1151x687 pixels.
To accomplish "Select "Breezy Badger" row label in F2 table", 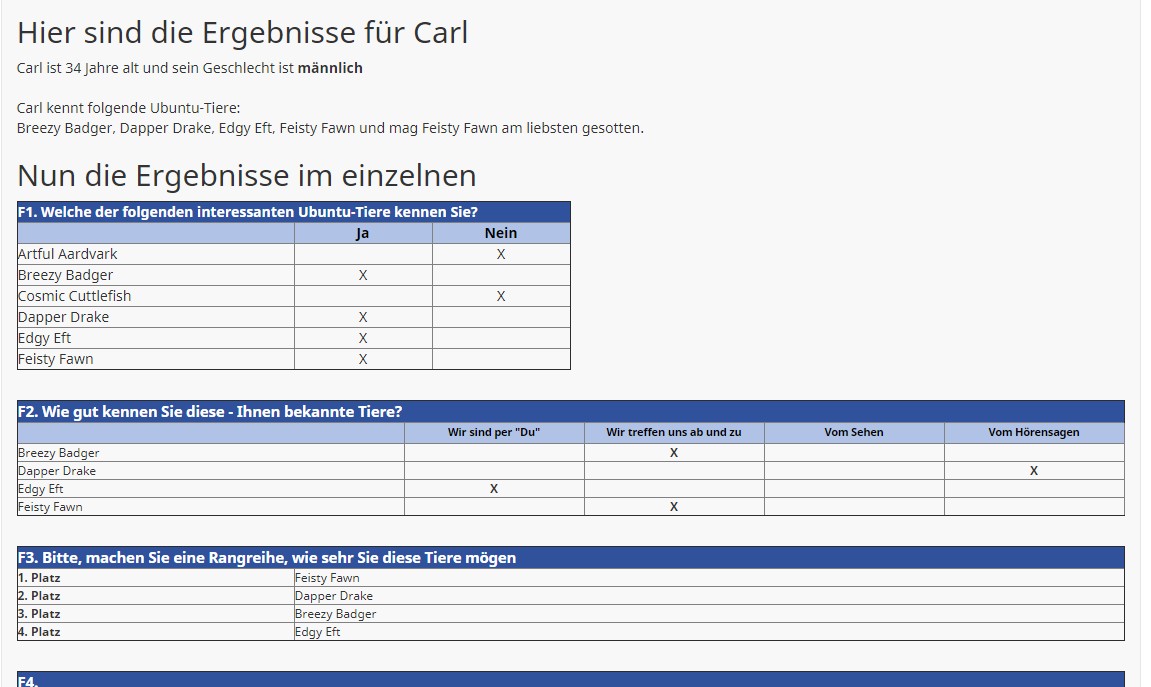I will 58,453.
